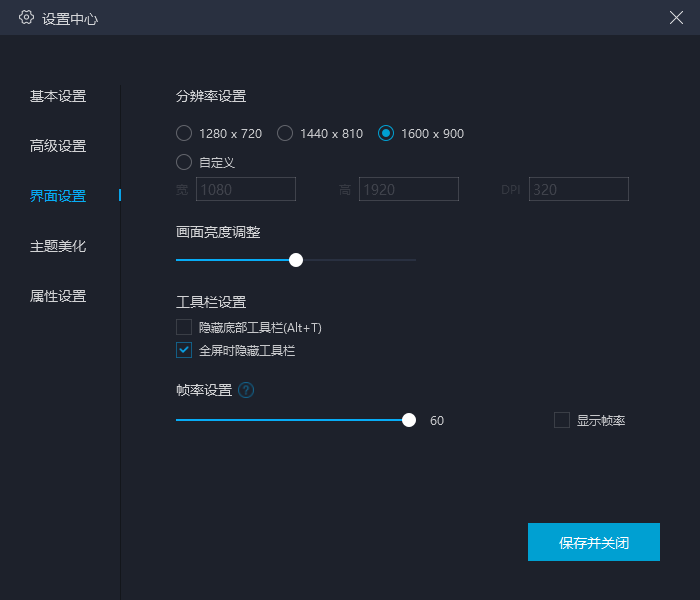Select the 1280 x 720 resolution option

coord(184,133)
